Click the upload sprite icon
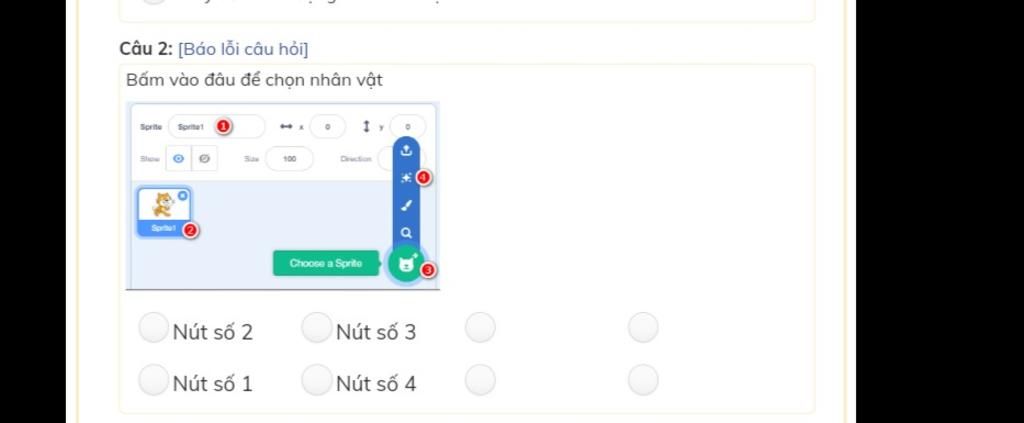Viewport: 1024px width, 423px height. pyautogui.click(x=406, y=151)
